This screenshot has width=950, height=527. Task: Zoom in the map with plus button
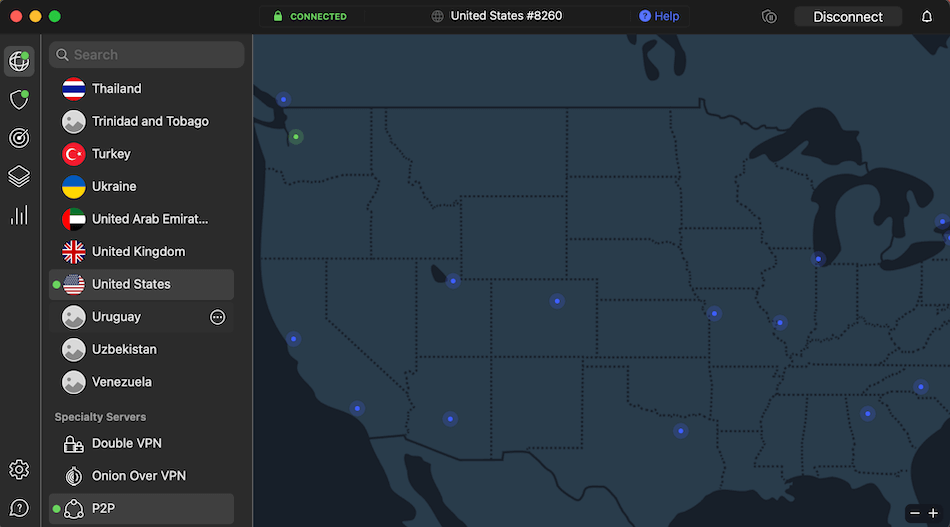[933, 514]
